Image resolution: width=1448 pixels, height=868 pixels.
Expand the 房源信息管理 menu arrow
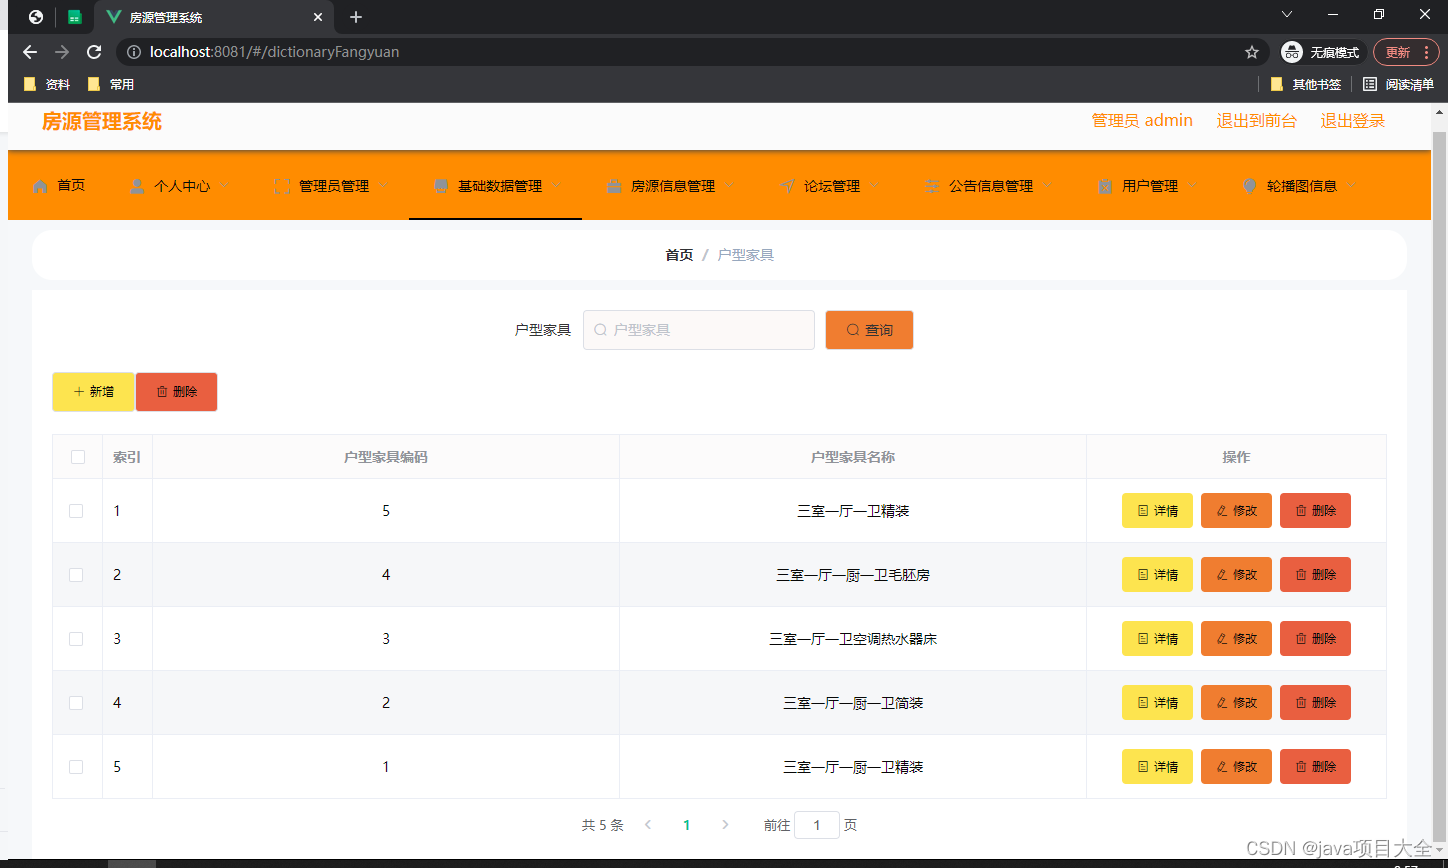(x=730, y=186)
